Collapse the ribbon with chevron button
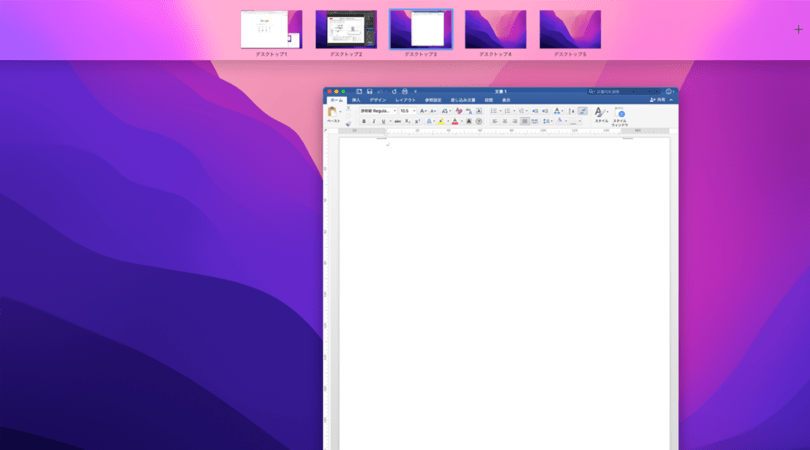The width and height of the screenshot is (810, 450). (671, 100)
